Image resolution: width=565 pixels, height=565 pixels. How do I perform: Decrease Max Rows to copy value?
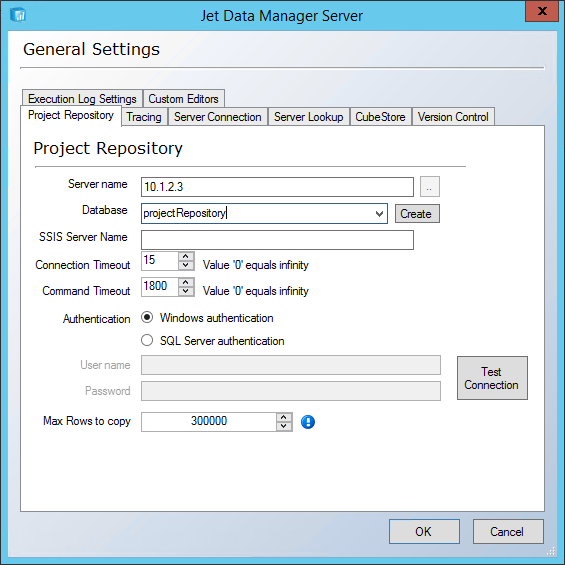(284, 426)
